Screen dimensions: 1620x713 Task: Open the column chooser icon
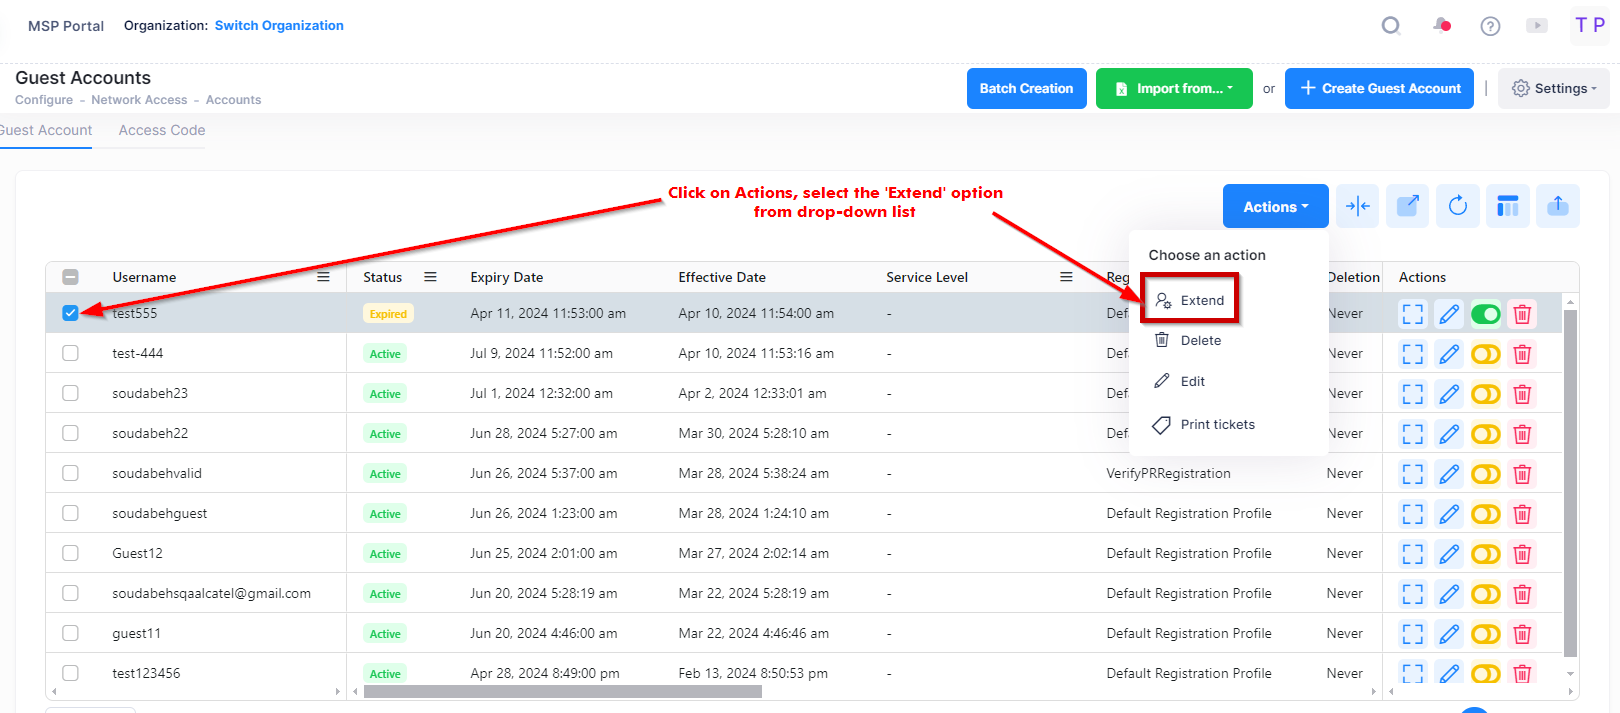click(x=1507, y=206)
